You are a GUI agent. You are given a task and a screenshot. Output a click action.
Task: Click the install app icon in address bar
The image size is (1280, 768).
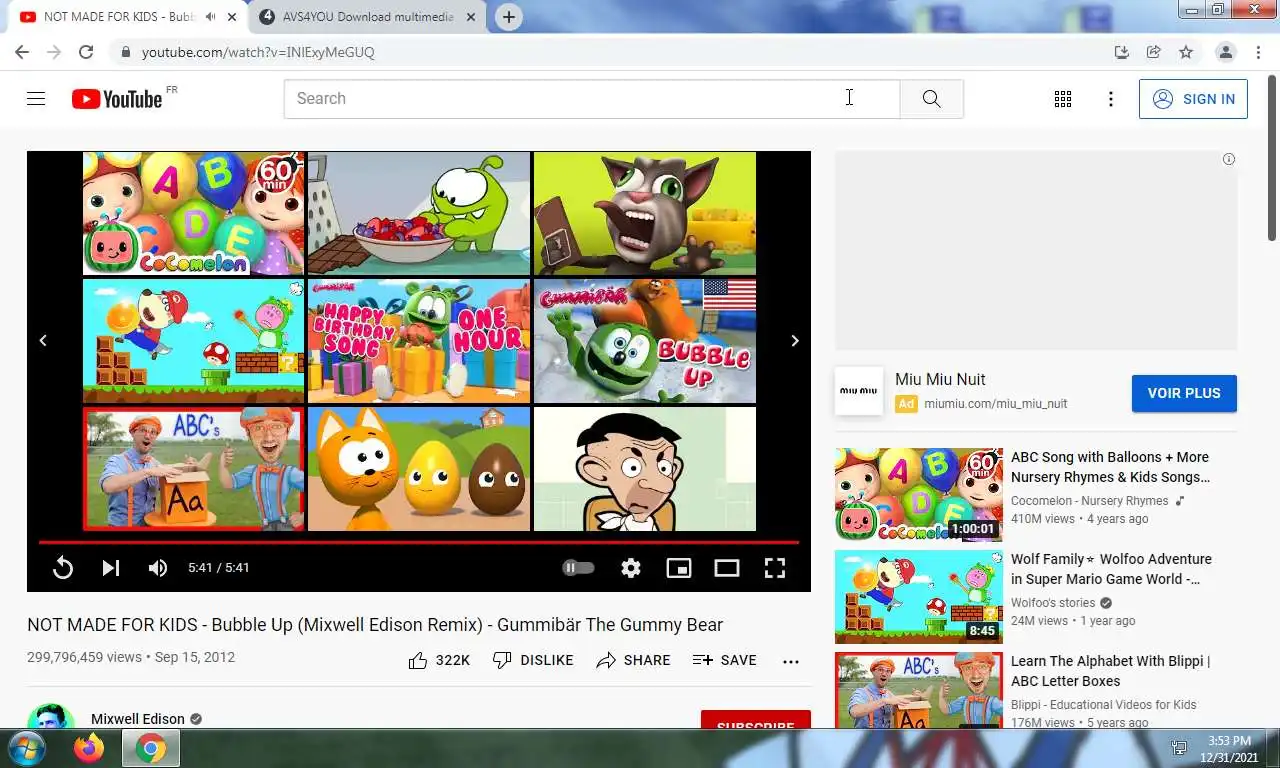pos(1122,52)
